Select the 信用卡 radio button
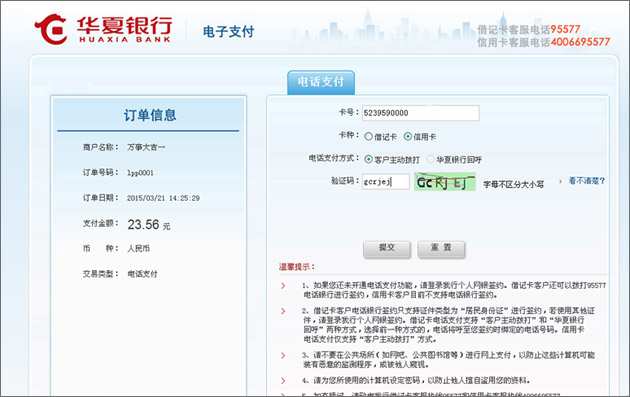Screen dimensions: 630x397 point(408,137)
